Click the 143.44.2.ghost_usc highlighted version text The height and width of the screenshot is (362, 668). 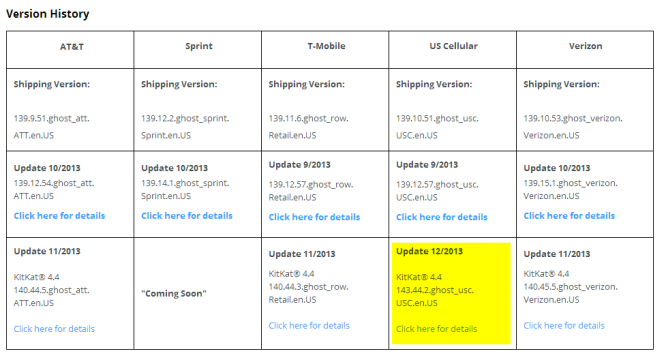(435, 290)
